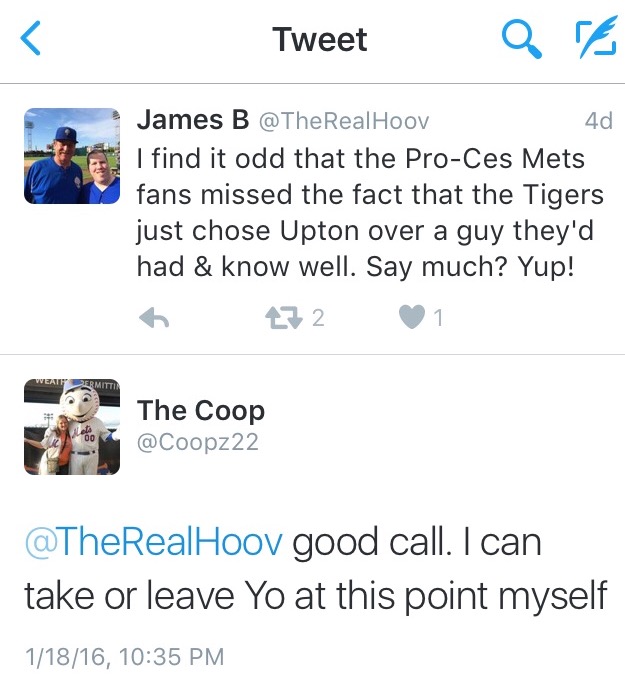Open the @TheRealHoov handle beside James B
This screenshot has height=687, width=625.
click(x=344, y=122)
